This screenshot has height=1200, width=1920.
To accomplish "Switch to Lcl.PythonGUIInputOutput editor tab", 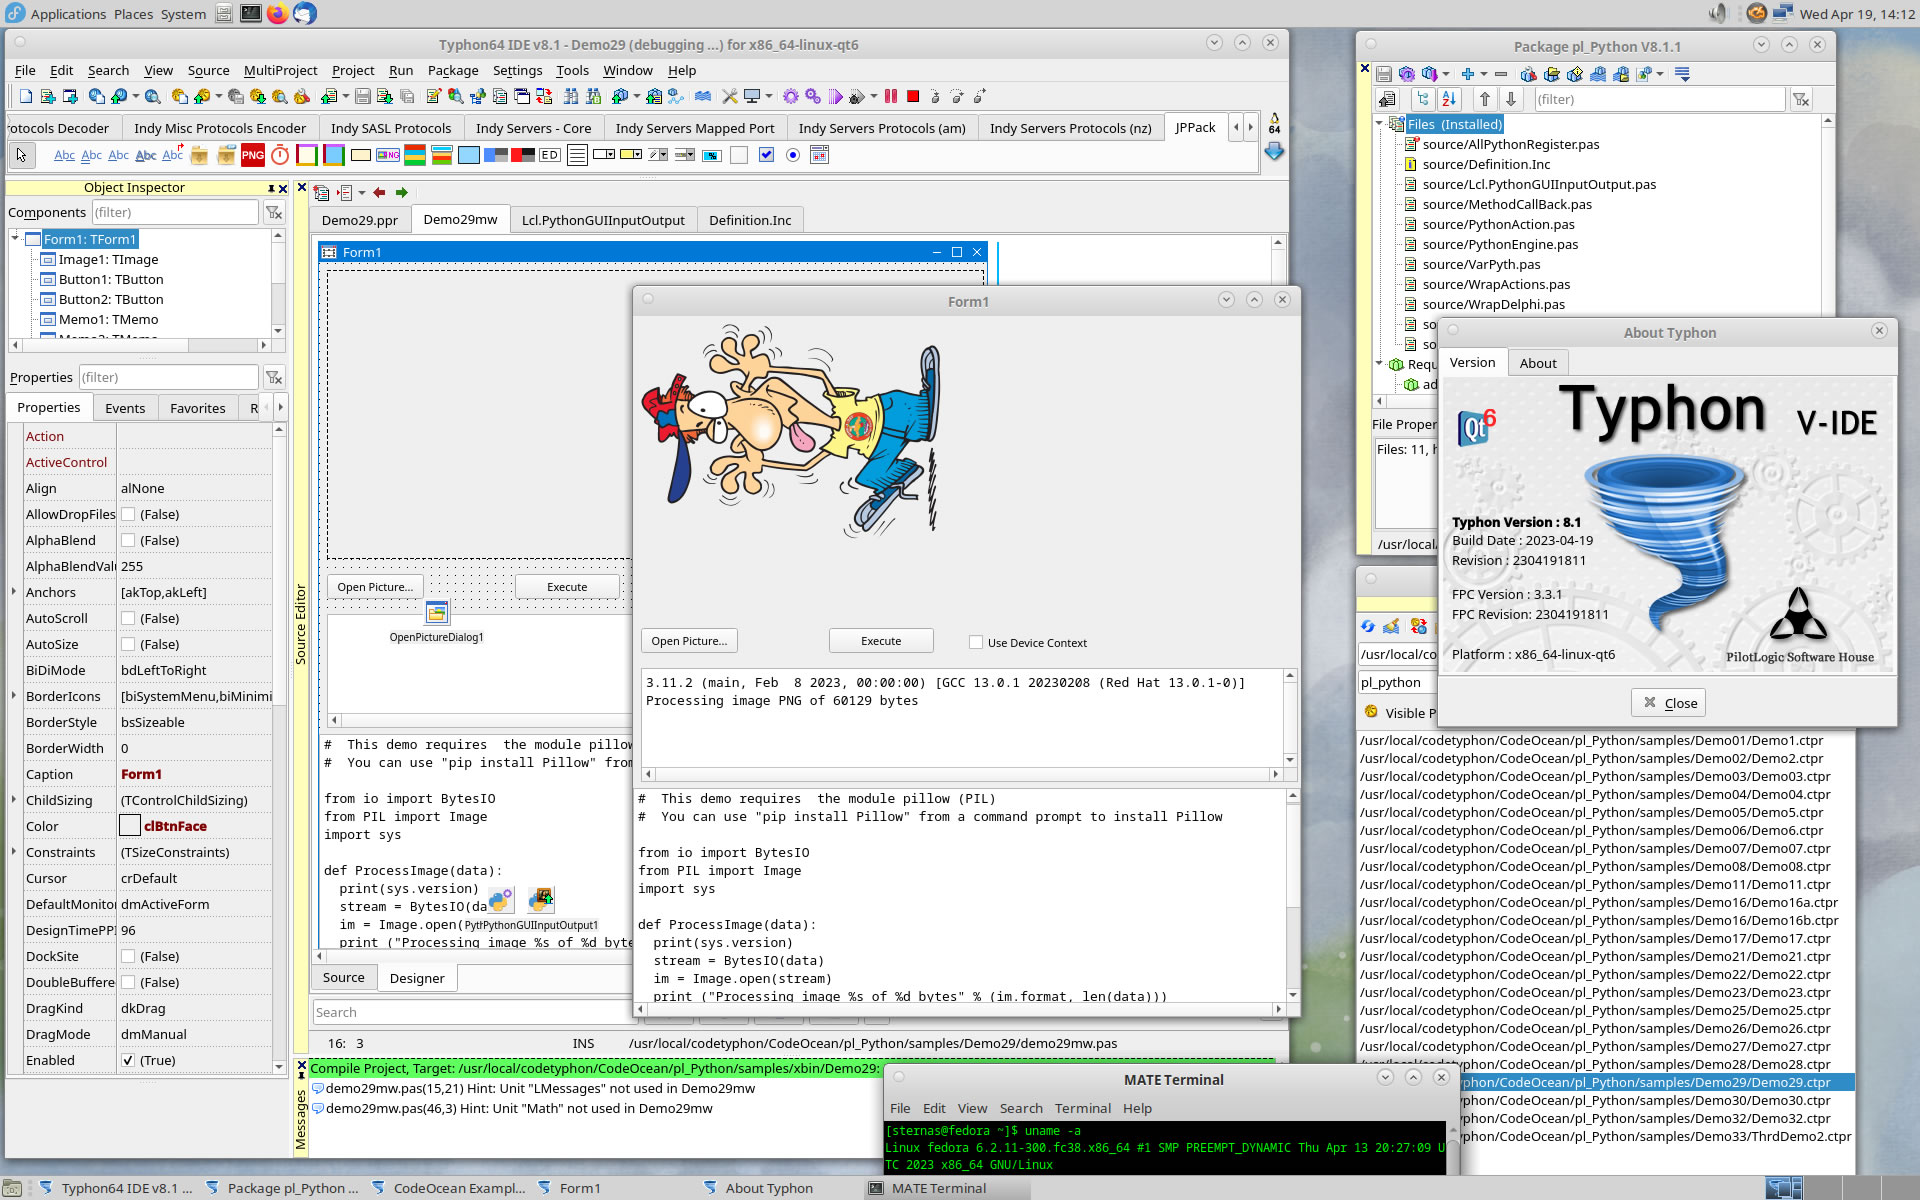I will (603, 220).
